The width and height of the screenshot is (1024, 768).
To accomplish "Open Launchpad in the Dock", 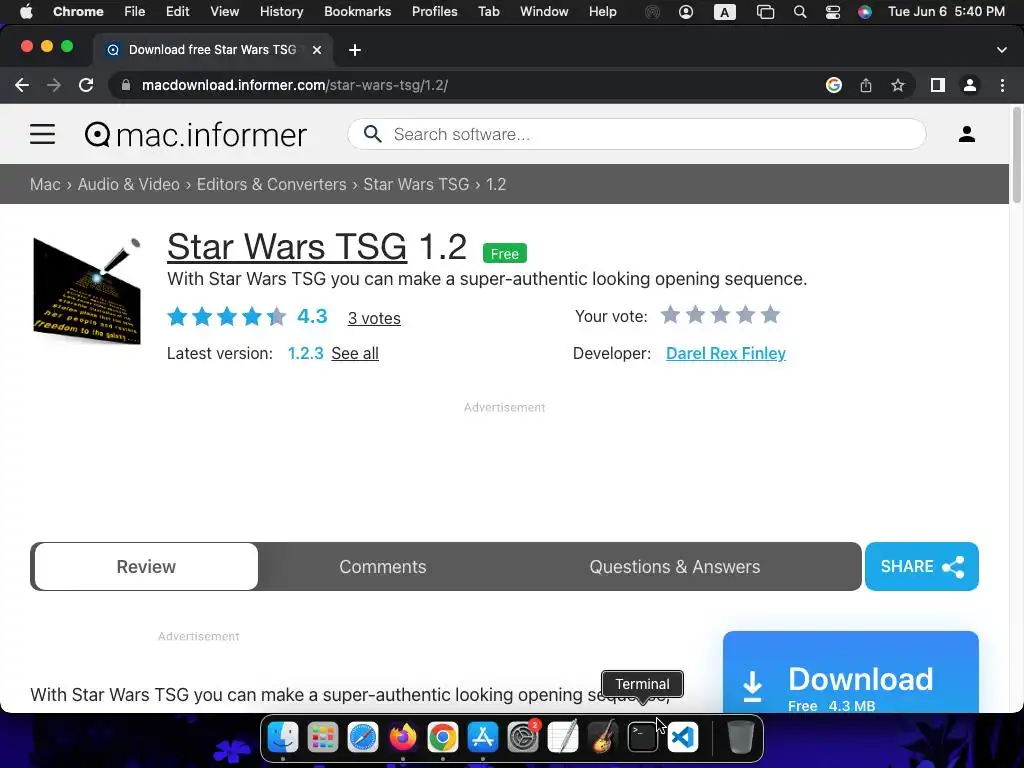I will click(323, 737).
